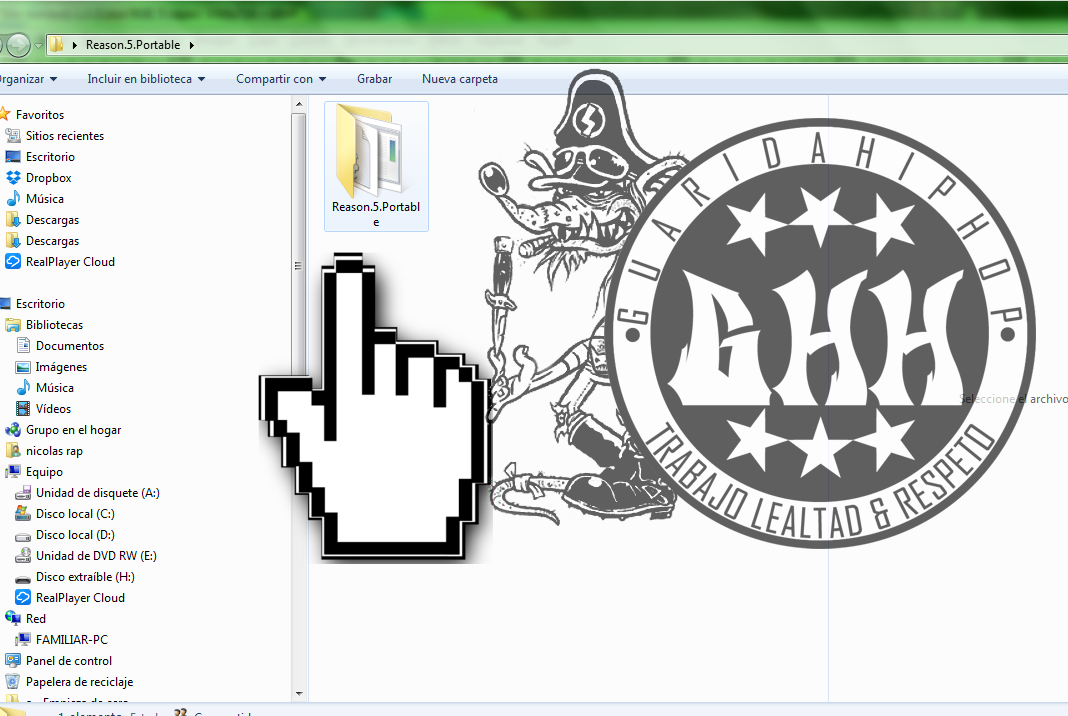Click the RealPlayer Cloud icon under Favoritos

(12, 262)
